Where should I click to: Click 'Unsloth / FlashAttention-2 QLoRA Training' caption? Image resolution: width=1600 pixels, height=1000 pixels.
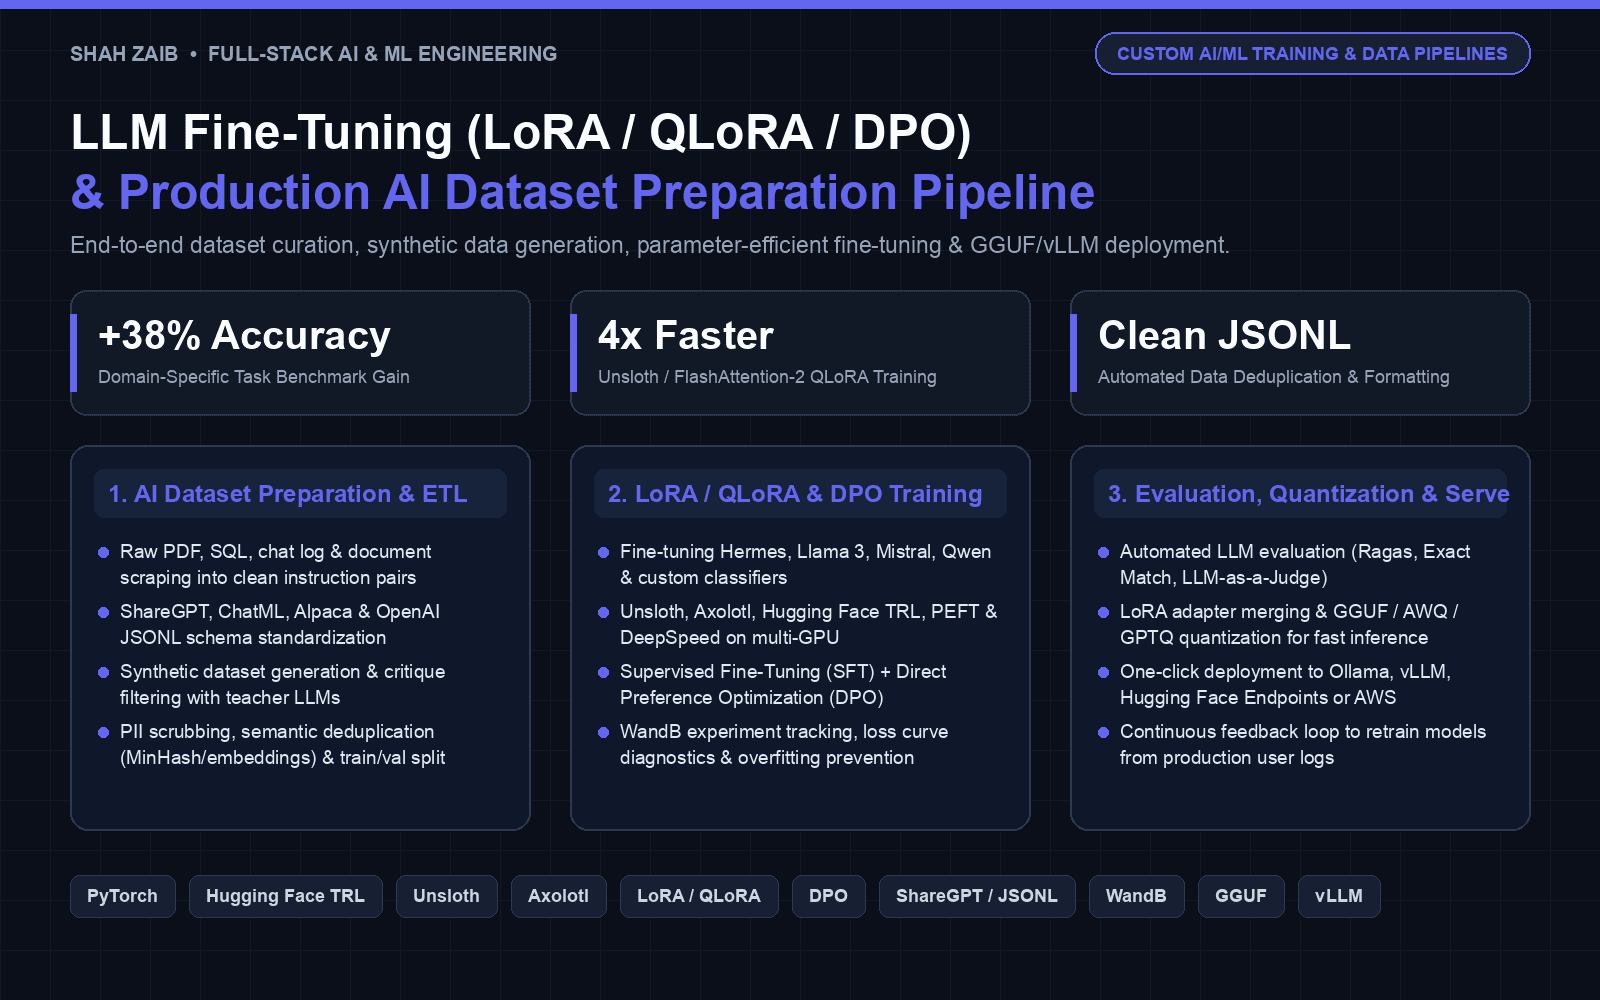[x=767, y=377]
